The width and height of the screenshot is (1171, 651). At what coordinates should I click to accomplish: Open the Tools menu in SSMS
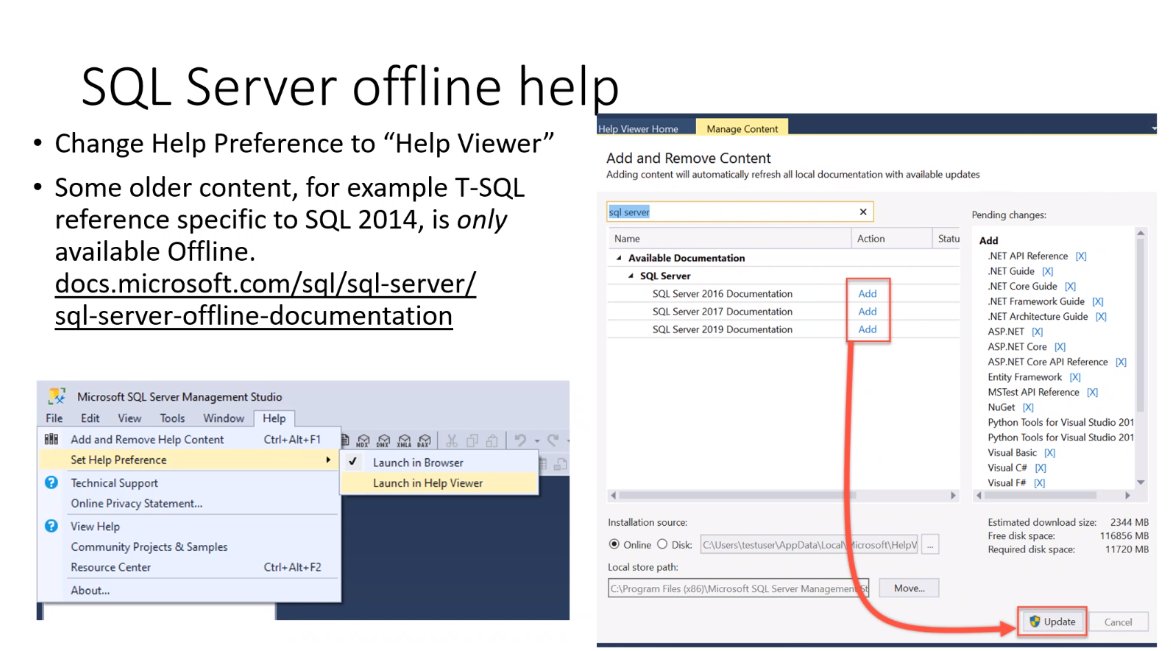click(172, 418)
